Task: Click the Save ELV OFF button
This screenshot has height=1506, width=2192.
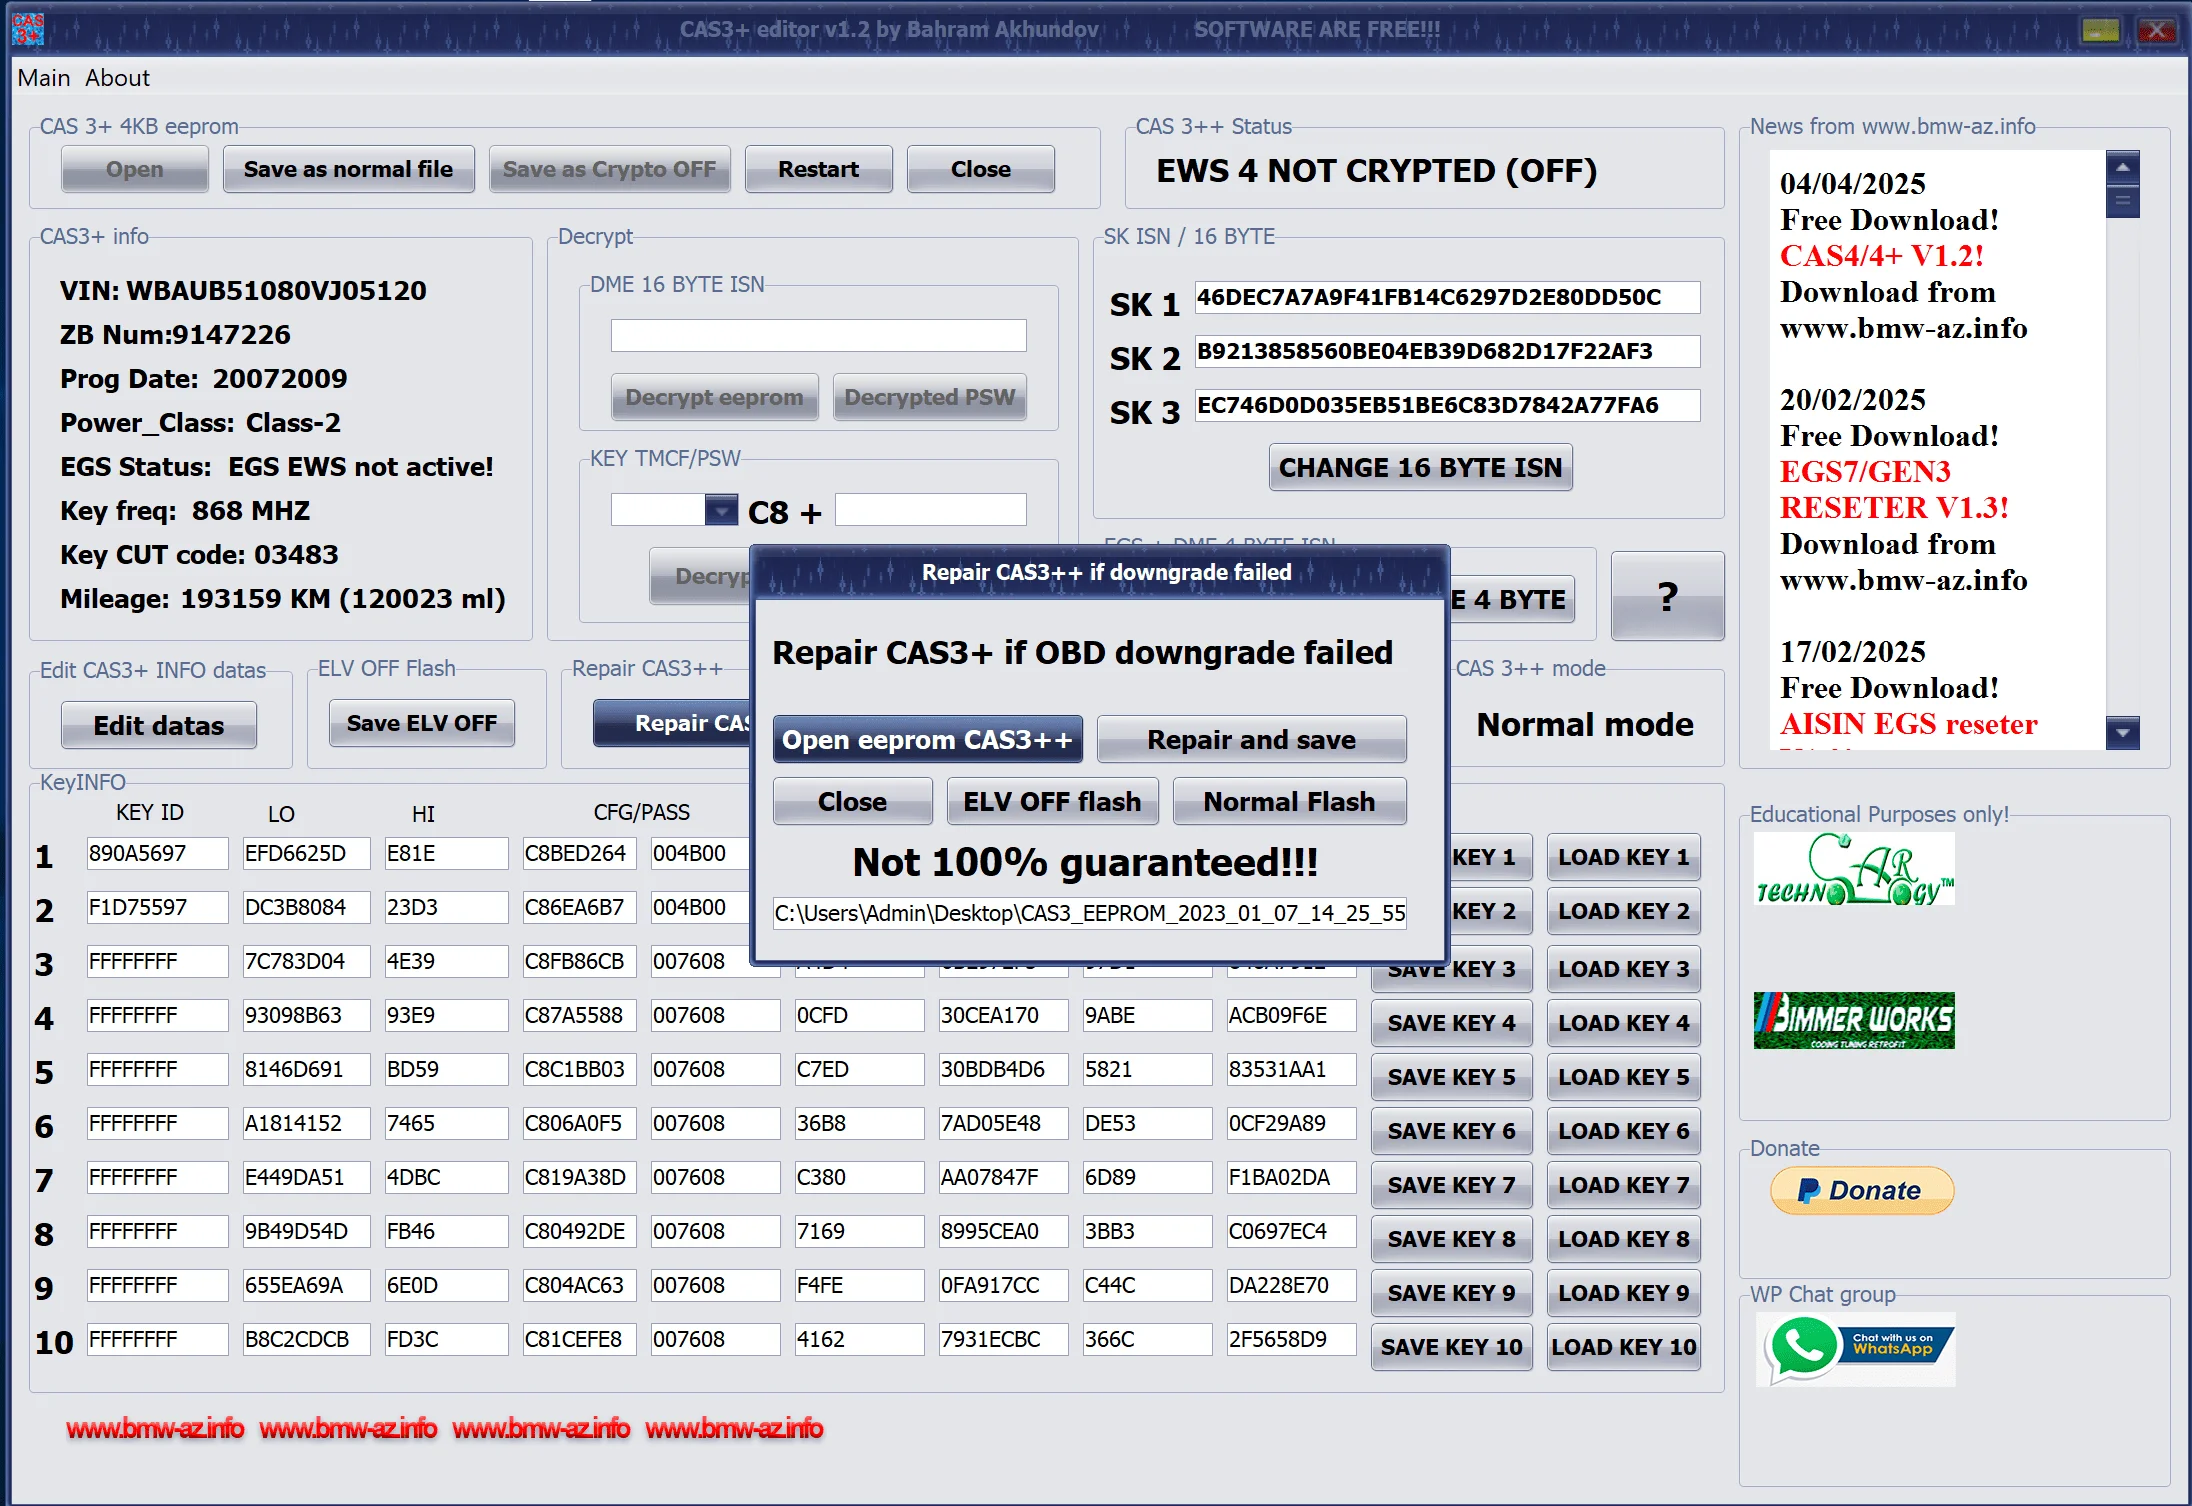Action: (421, 723)
